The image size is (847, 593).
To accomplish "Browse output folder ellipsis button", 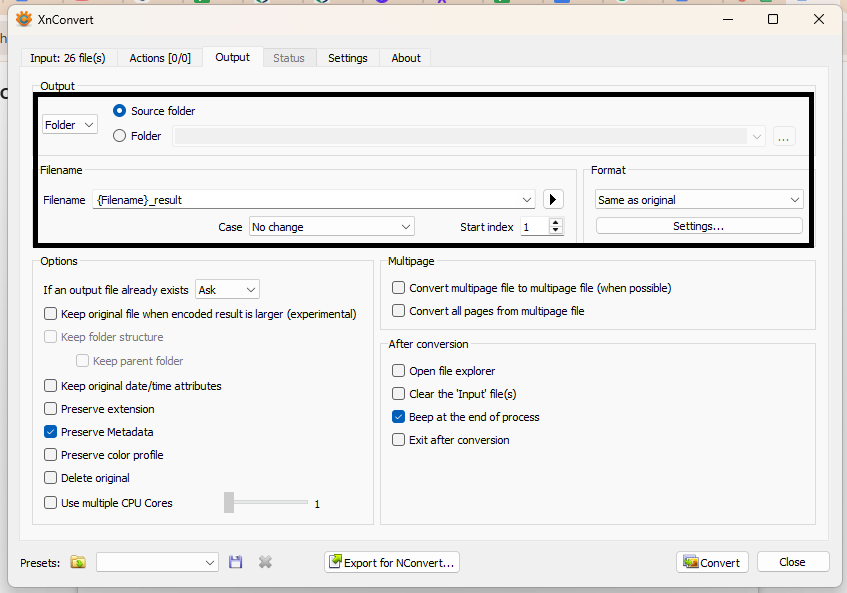I will coord(784,136).
